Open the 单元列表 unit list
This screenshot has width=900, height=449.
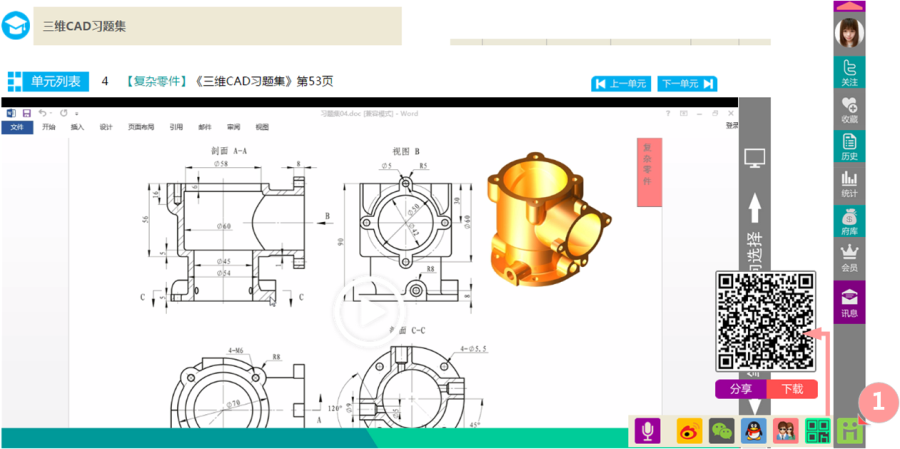point(48,82)
